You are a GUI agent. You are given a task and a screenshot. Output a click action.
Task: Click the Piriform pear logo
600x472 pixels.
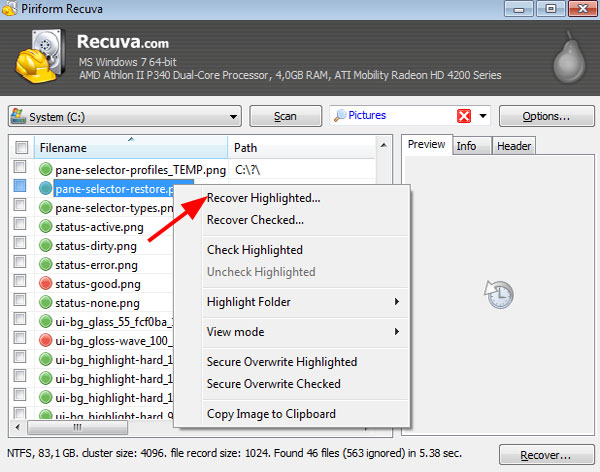[x=569, y=57]
